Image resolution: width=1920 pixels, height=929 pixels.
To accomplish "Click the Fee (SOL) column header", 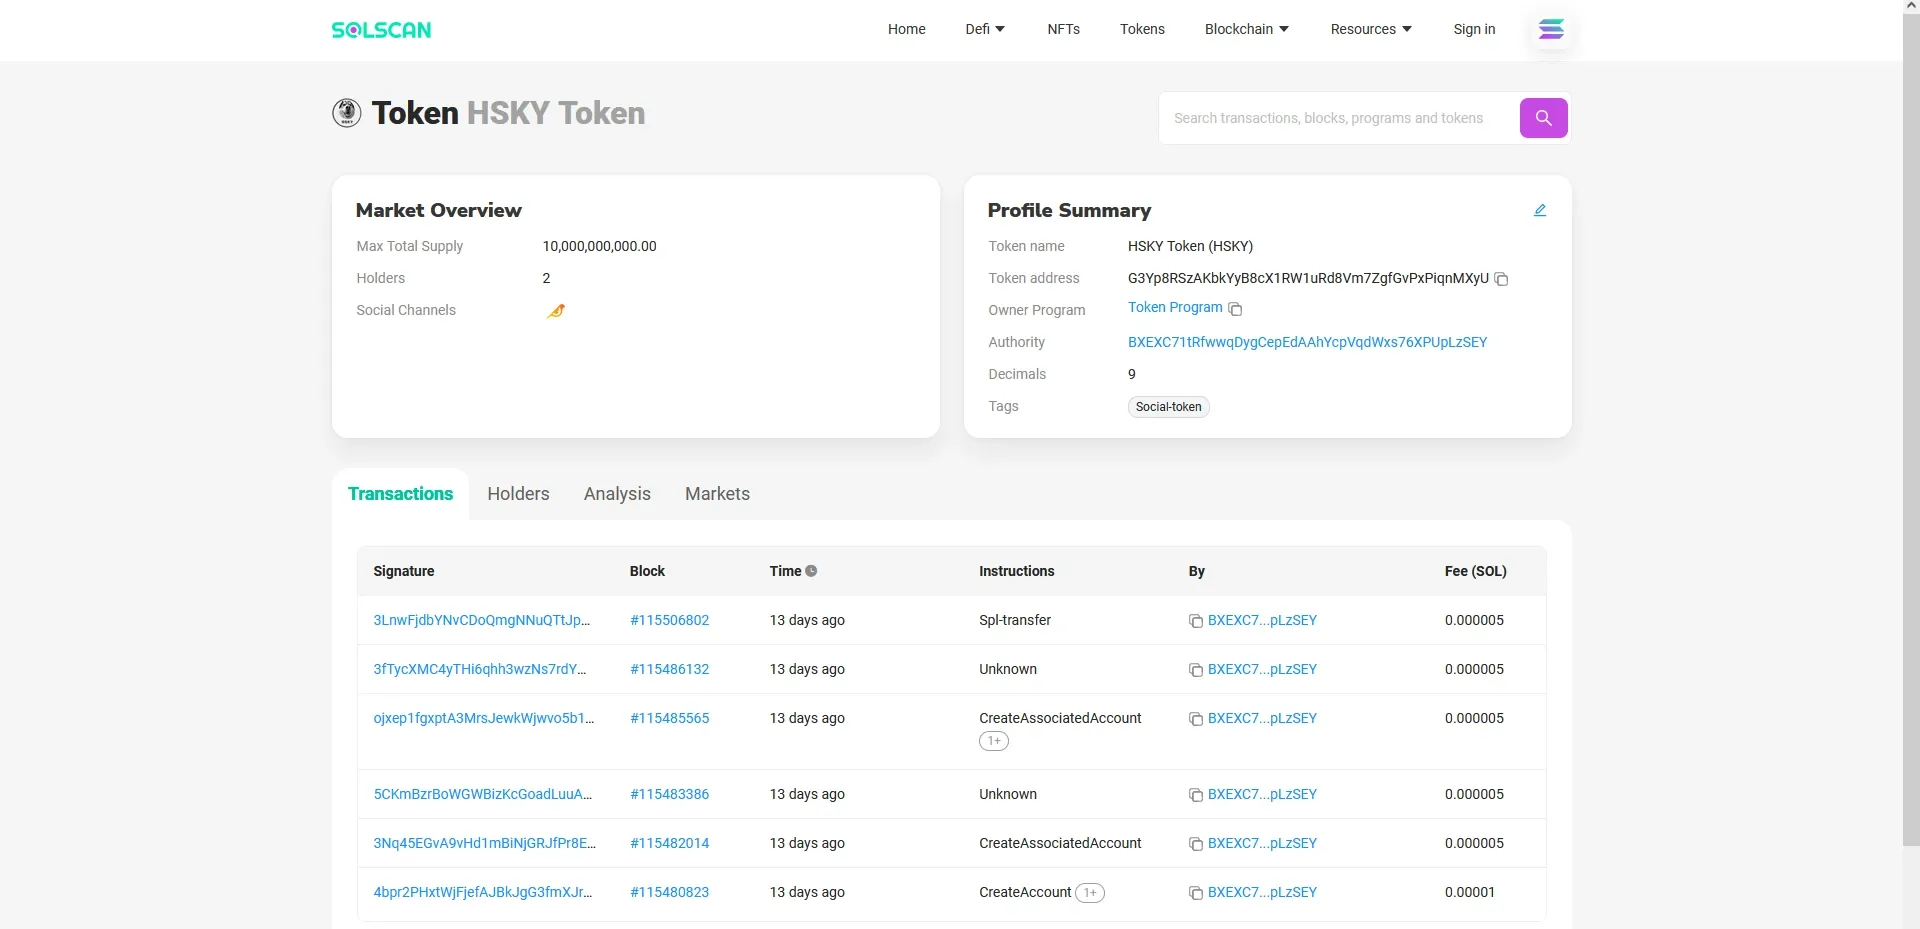I will (1475, 571).
